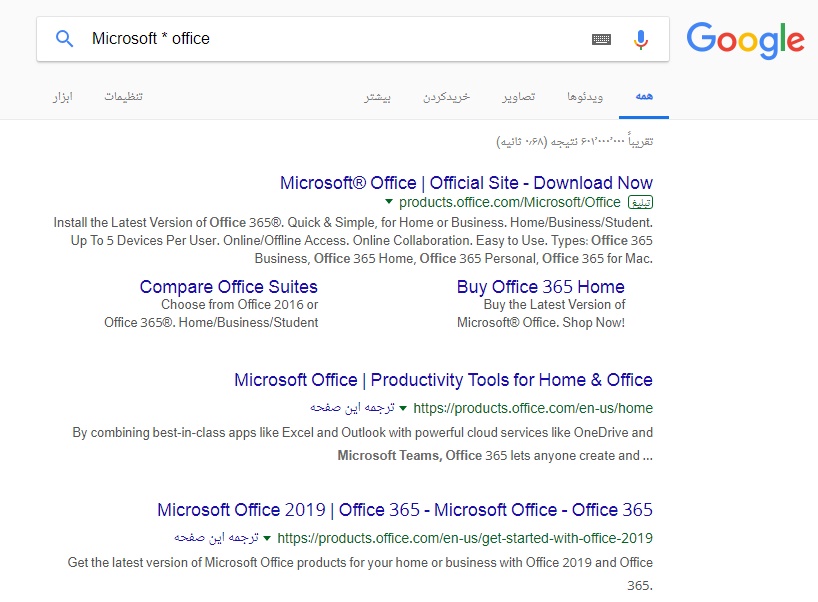This screenshot has width=818, height=602.
Task: Start voice search with microphone icon
Action: pyautogui.click(x=641, y=39)
